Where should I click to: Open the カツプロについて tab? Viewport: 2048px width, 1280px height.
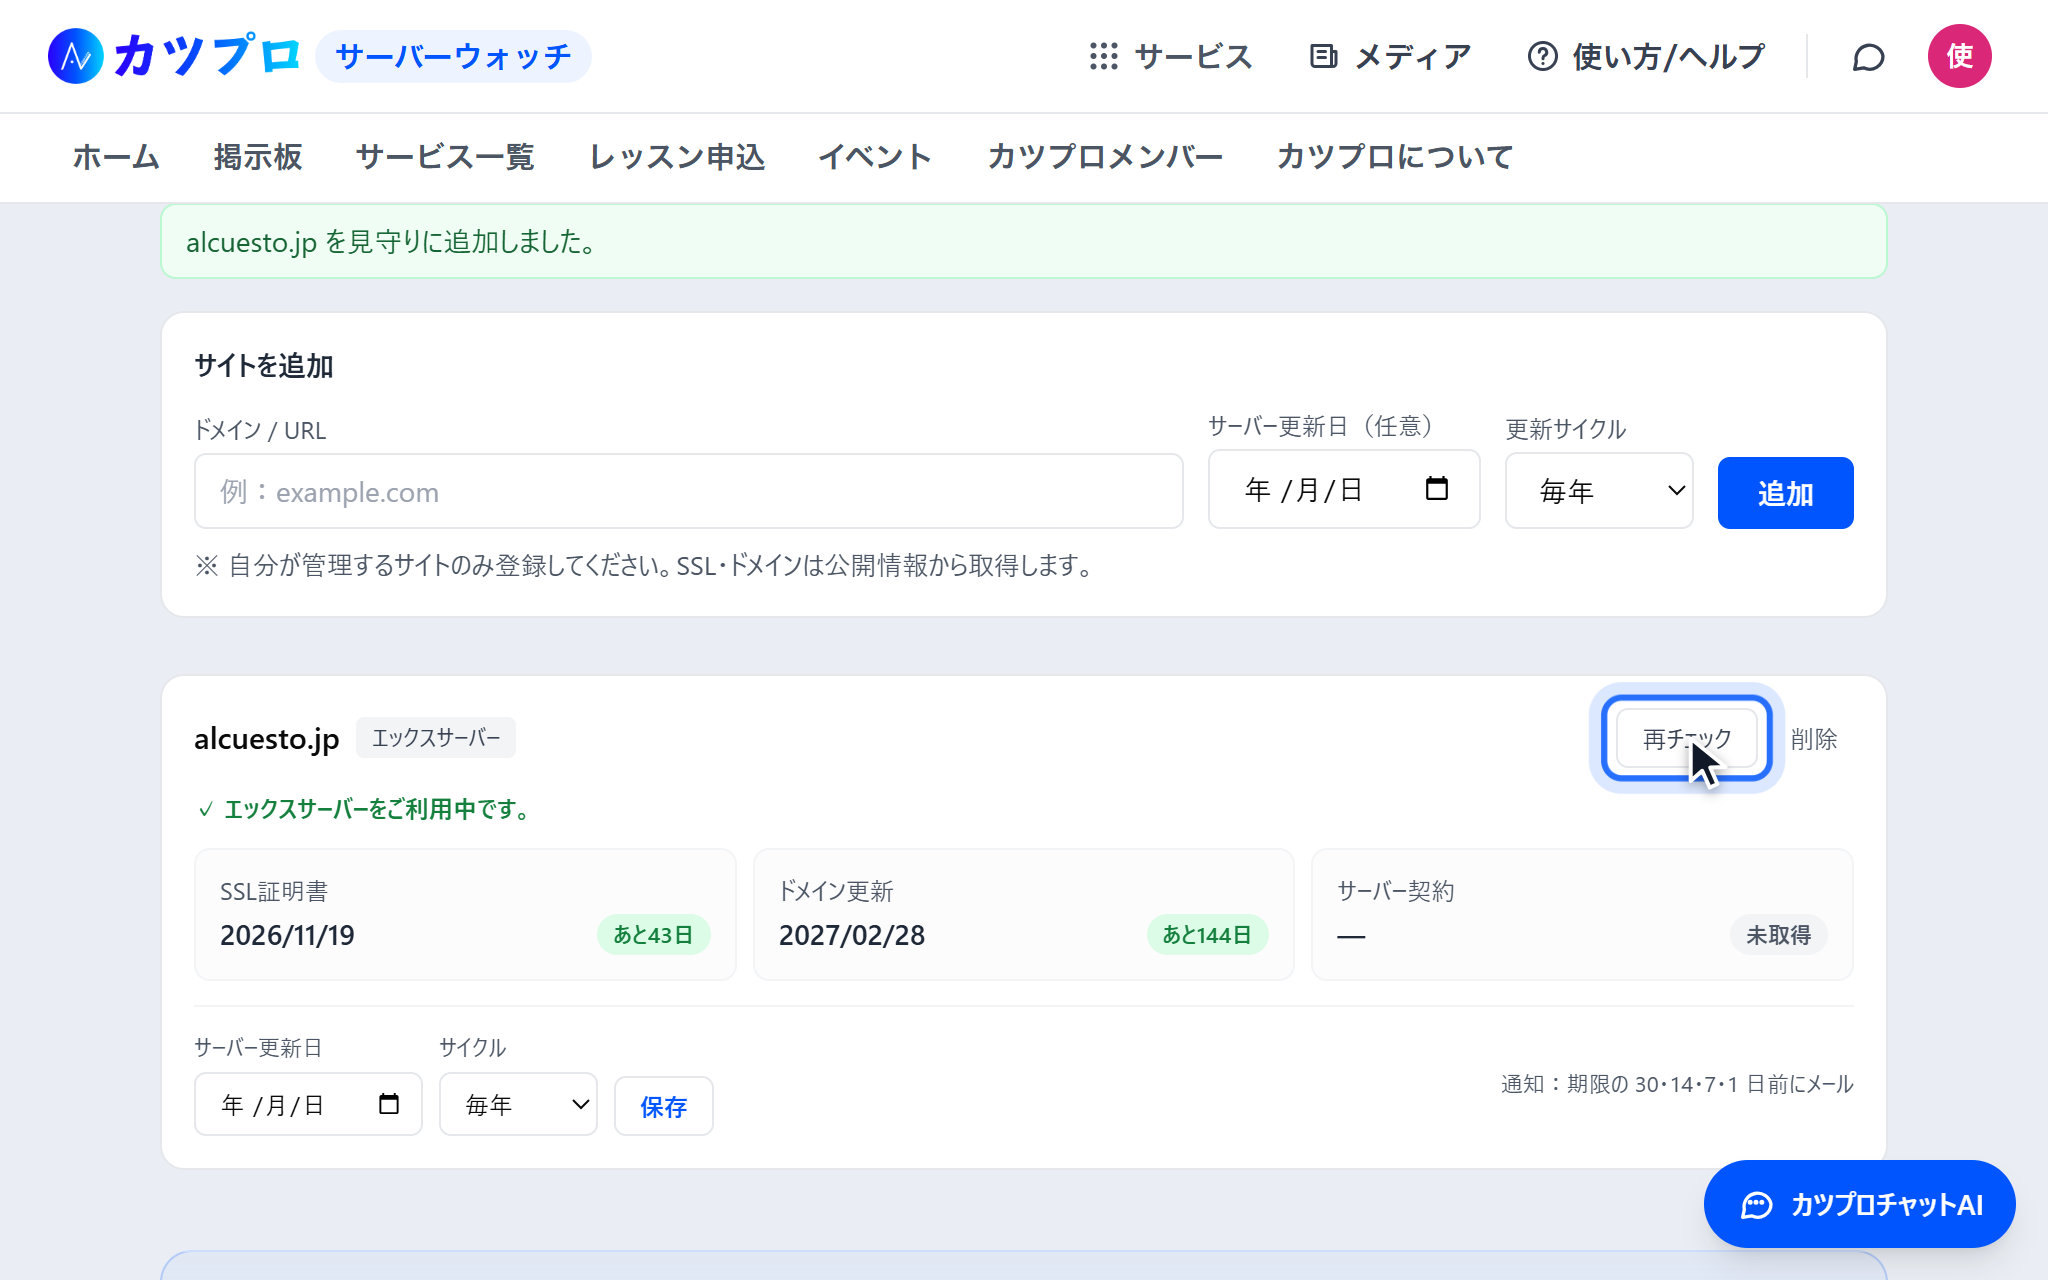pyautogui.click(x=1395, y=157)
